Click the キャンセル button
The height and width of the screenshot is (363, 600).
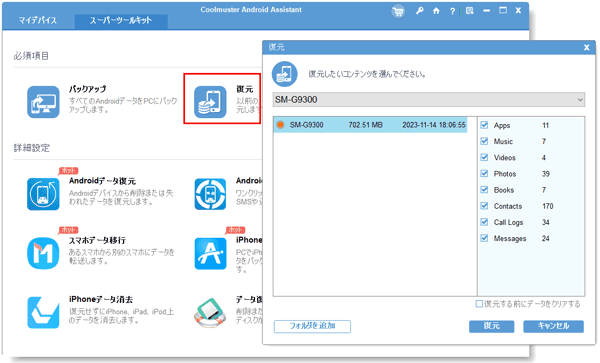(x=553, y=326)
